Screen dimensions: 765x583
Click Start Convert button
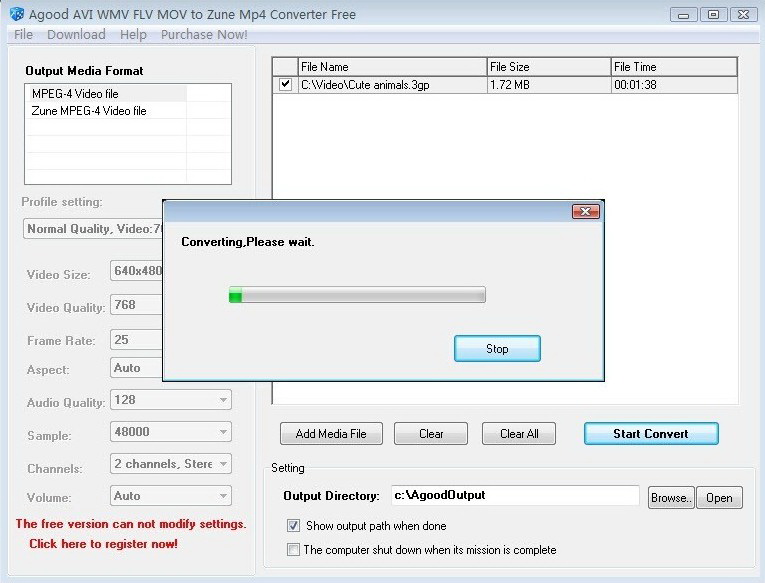tap(651, 434)
